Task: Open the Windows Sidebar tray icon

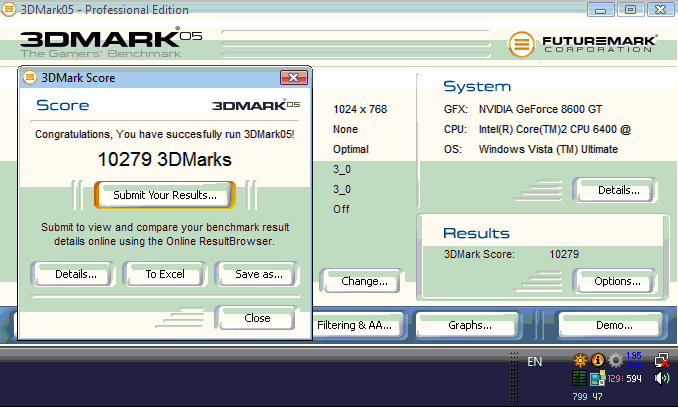Action: pyautogui.click(x=597, y=378)
